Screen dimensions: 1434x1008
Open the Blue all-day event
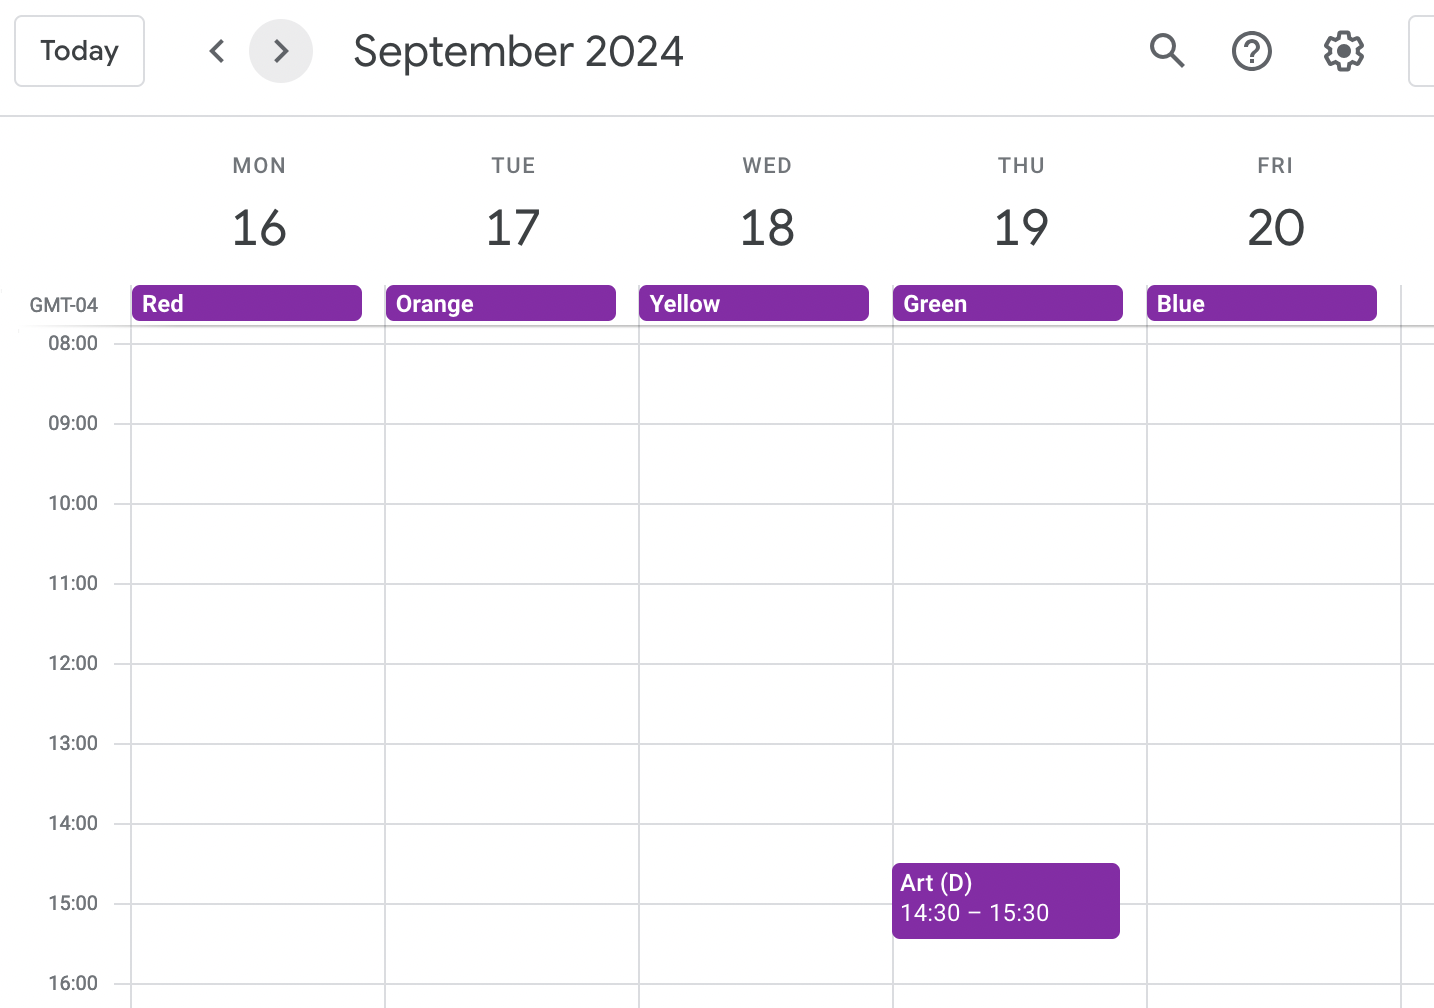coord(1261,303)
